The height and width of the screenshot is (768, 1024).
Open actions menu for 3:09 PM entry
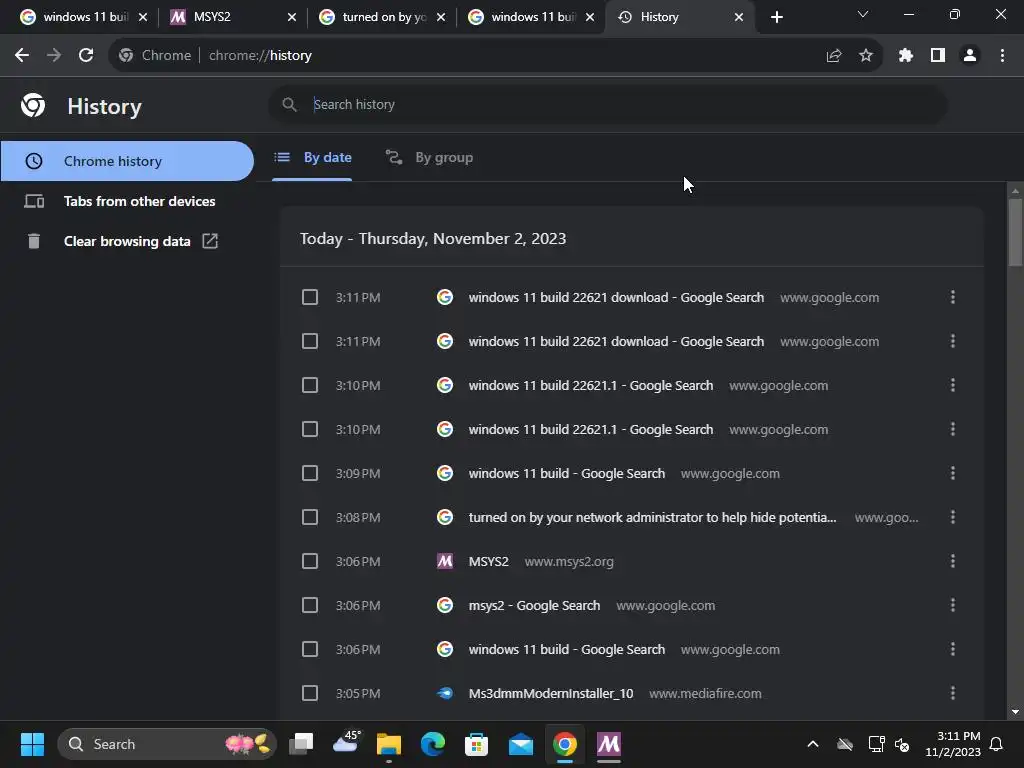953,473
